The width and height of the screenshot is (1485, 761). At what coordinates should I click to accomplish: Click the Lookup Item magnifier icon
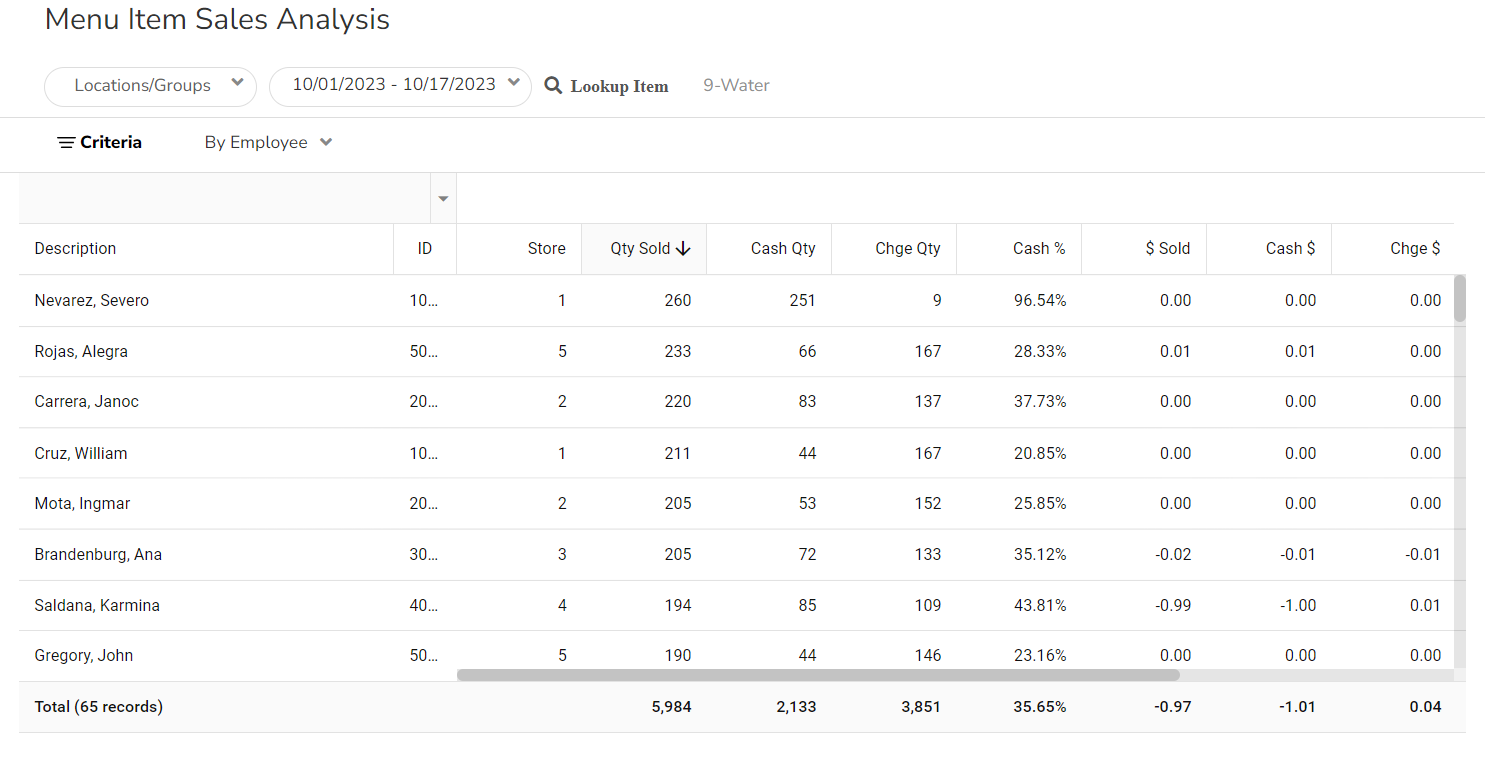coord(553,86)
